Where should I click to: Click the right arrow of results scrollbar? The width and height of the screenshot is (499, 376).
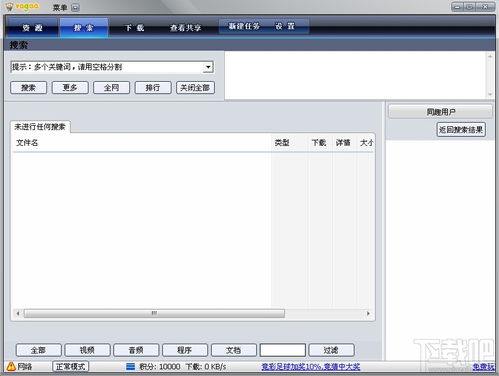368,313
